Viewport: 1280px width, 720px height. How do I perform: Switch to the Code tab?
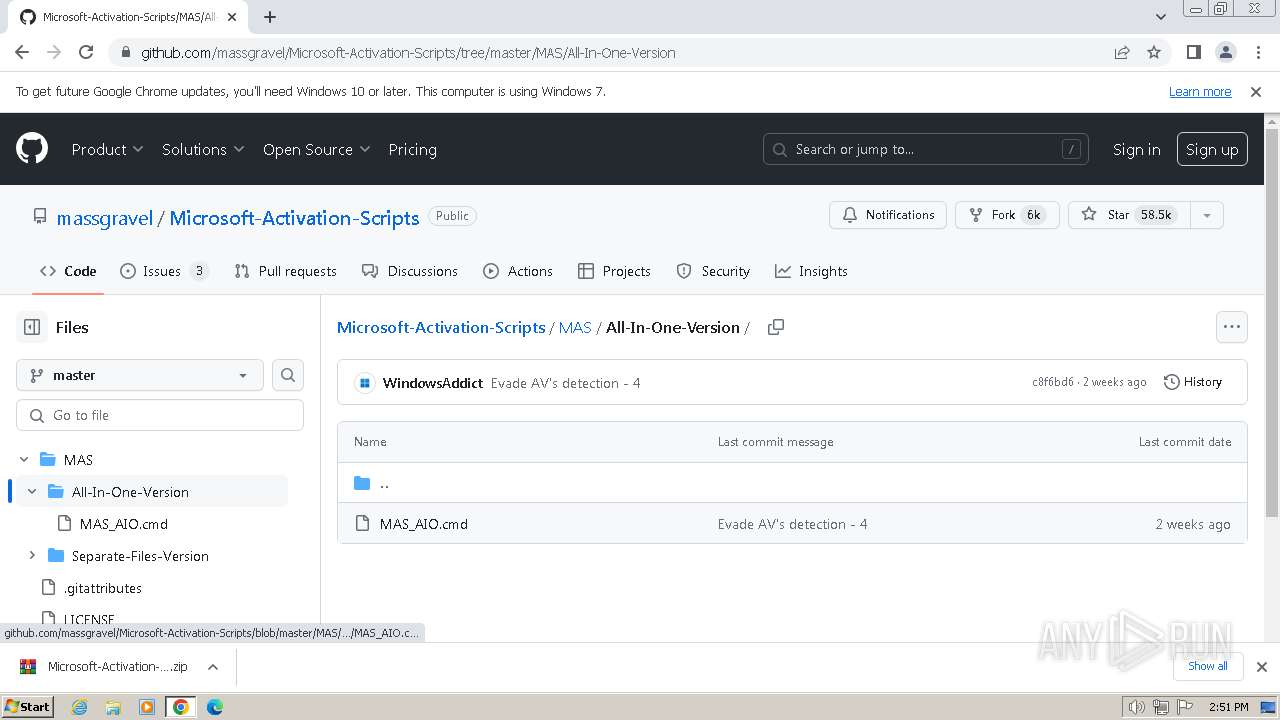click(x=68, y=271)
